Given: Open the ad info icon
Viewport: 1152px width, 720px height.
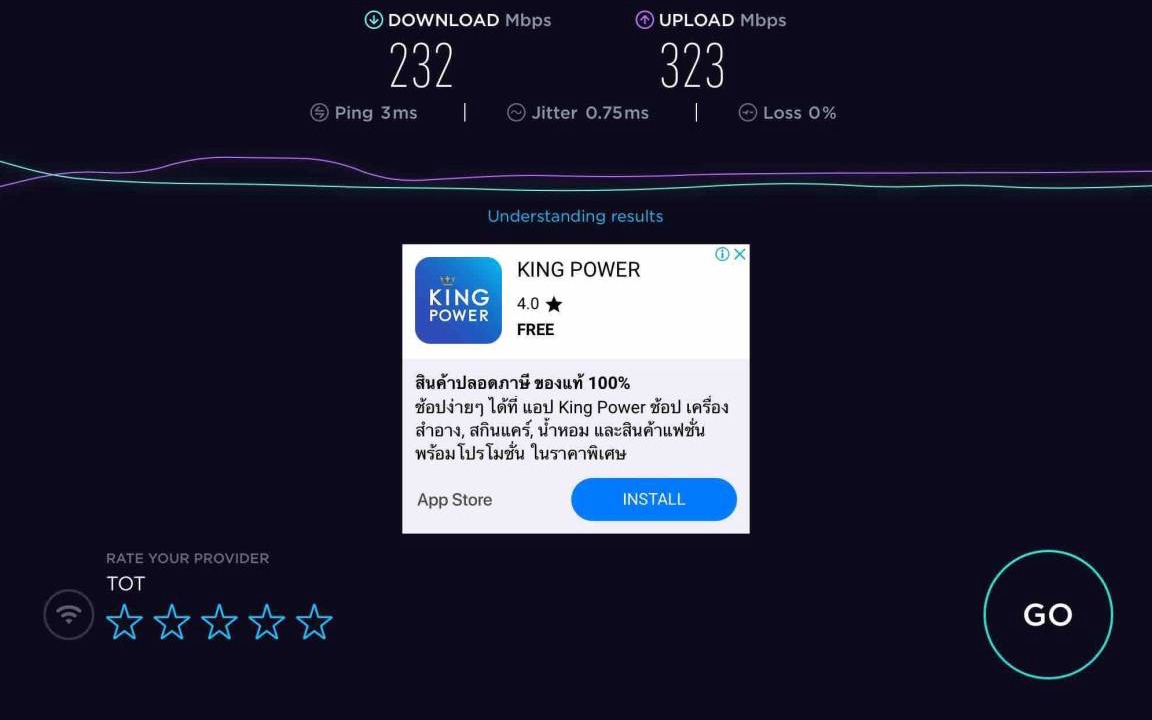Looking at the screenshot, I should coord(722,254).
